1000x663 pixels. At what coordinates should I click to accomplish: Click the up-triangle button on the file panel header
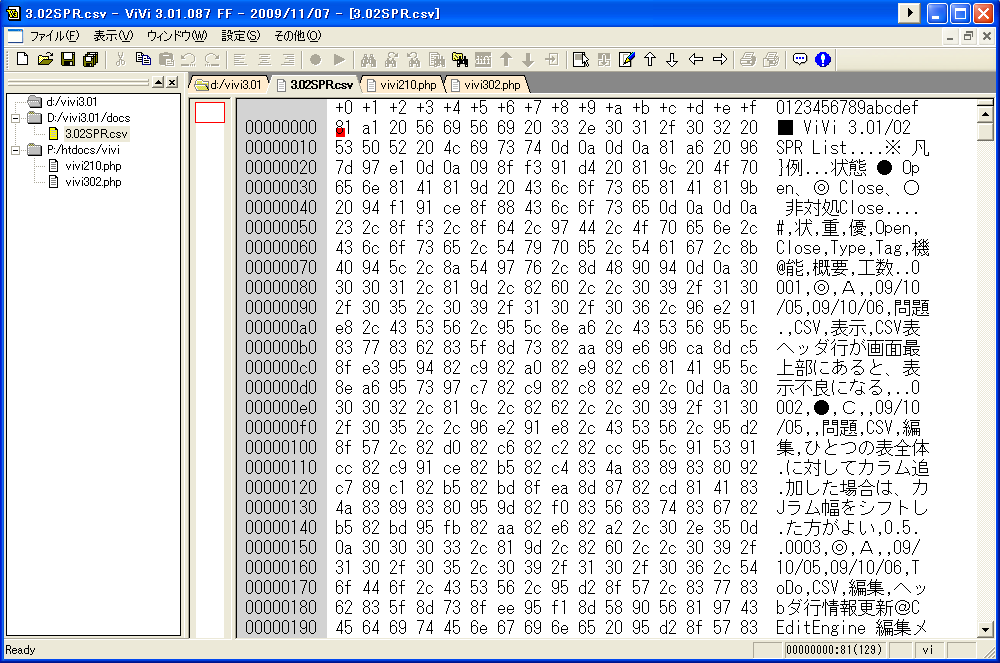[x=159, y=82]
